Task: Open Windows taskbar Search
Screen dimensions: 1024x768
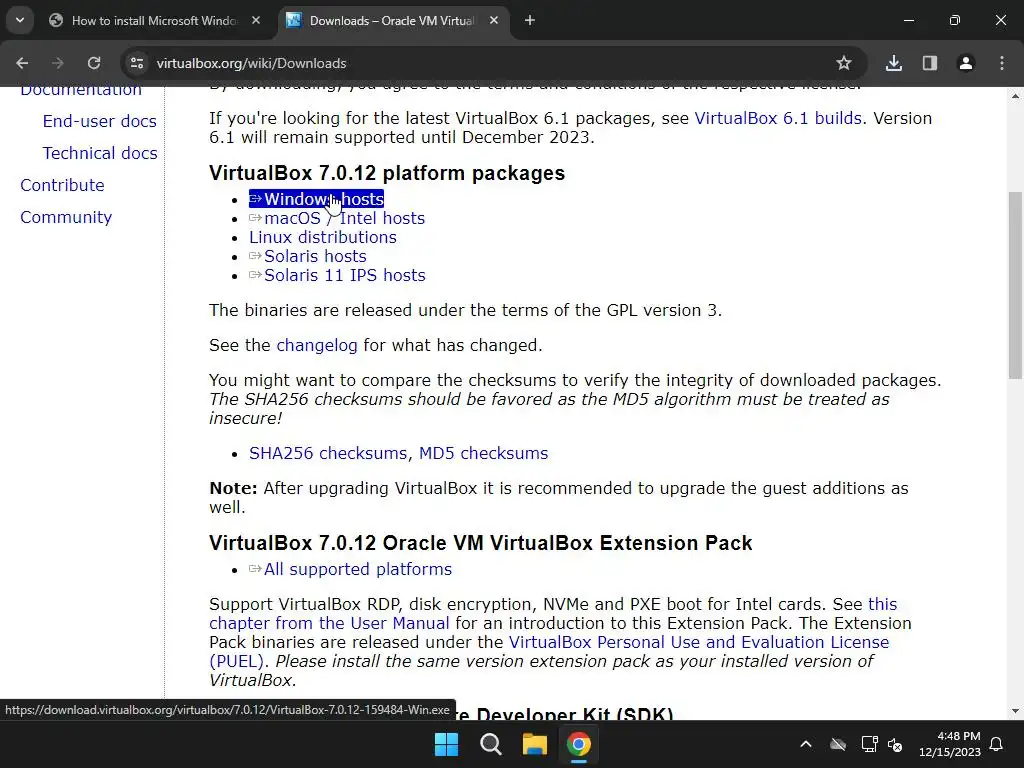Action: (490, 744)
